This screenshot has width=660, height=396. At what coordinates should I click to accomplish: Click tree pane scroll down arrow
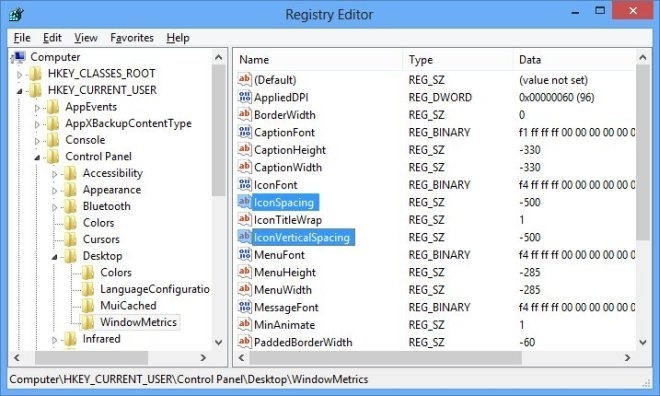pyautogui.click(x=218, y=342)
